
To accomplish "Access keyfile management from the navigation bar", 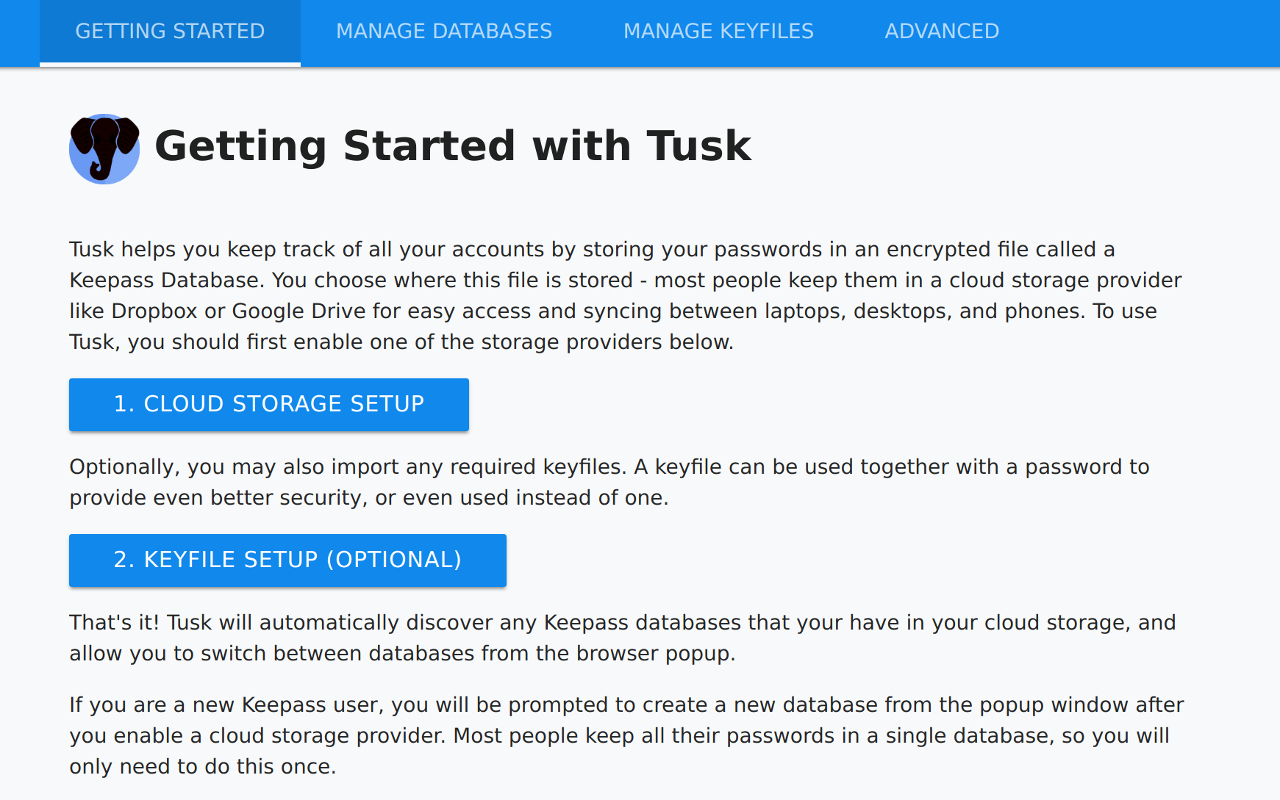I will (719, 31).
